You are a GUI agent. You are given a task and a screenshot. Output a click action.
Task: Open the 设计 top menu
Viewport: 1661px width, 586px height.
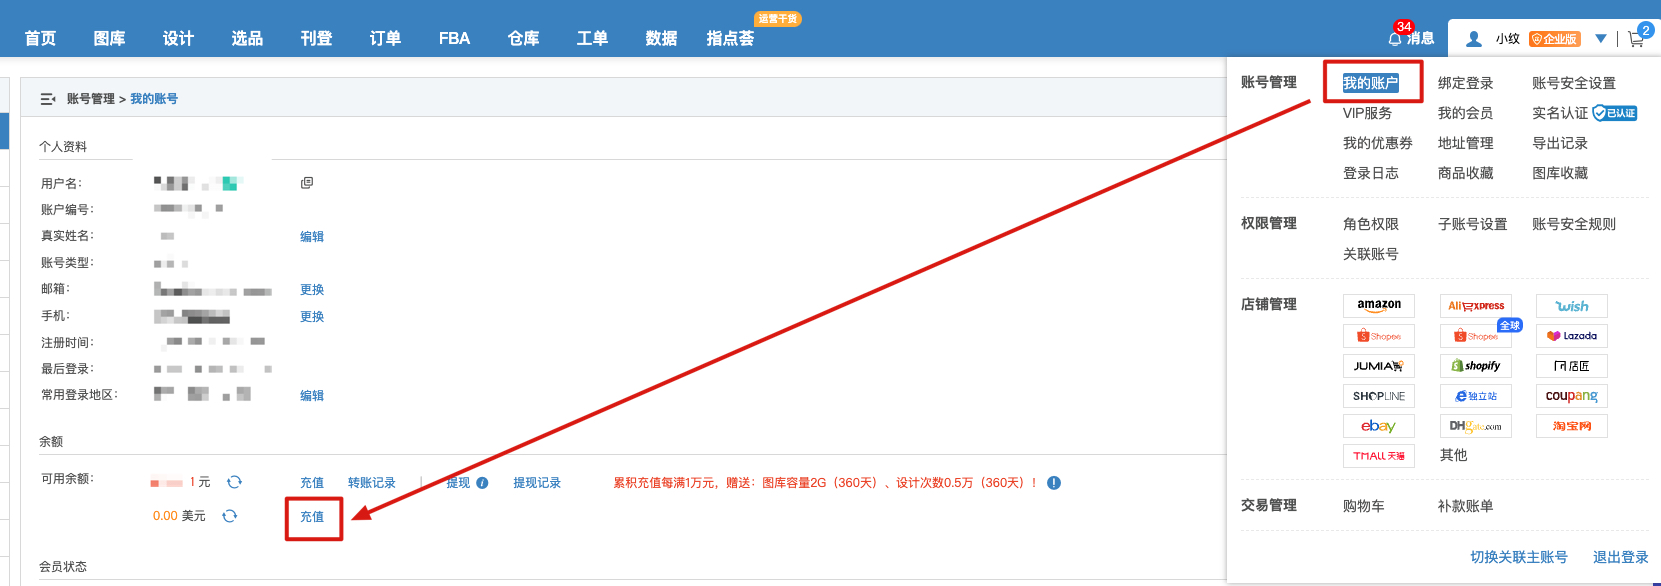tap(178, 39)
